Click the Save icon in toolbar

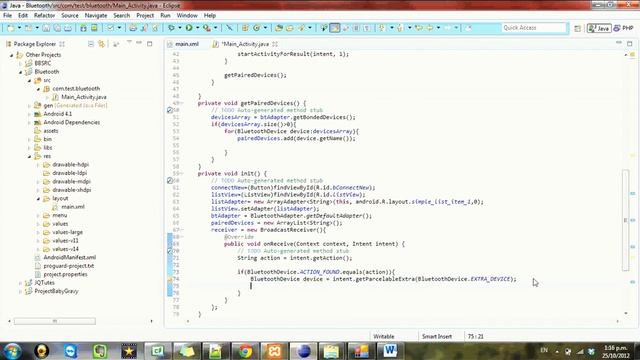tap(46, 28)
